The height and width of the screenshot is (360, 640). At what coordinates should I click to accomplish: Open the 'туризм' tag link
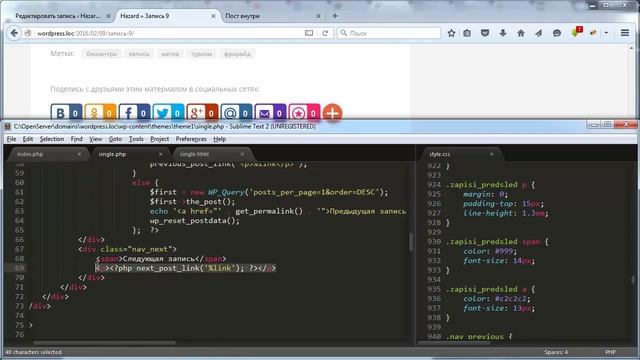point(202,54)
